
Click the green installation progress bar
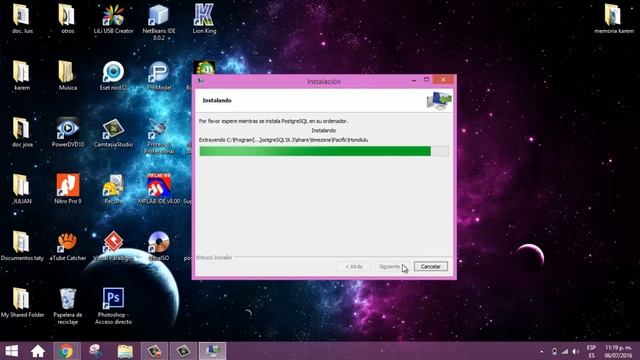click(324, 151)
